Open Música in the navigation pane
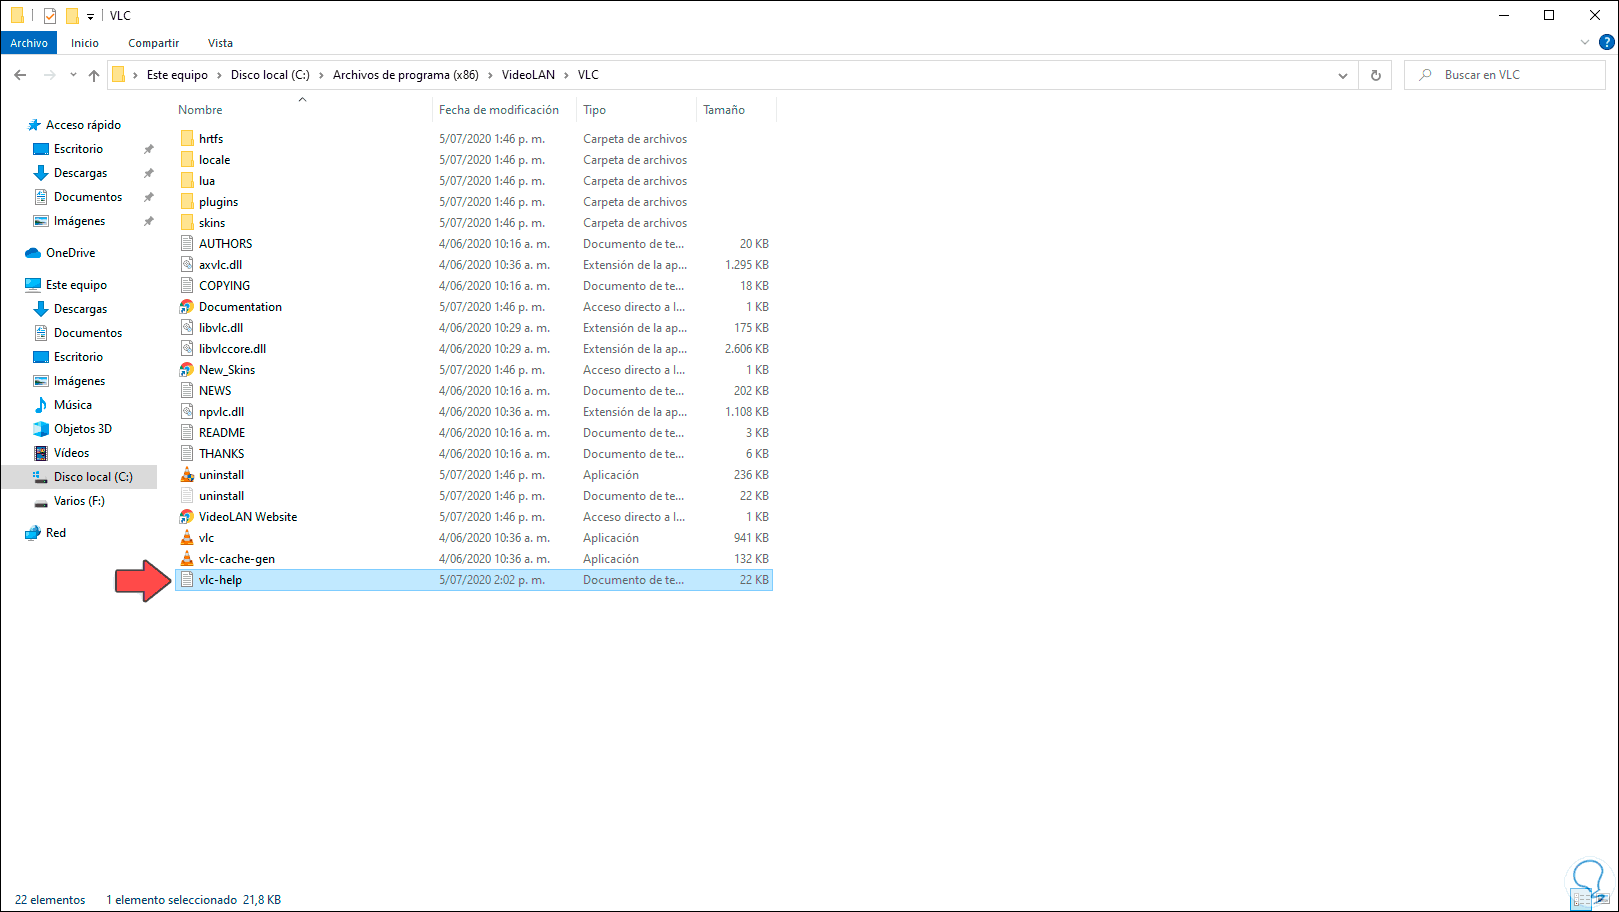The width and height of the screenshot is (1619, 912). [72, 405]
